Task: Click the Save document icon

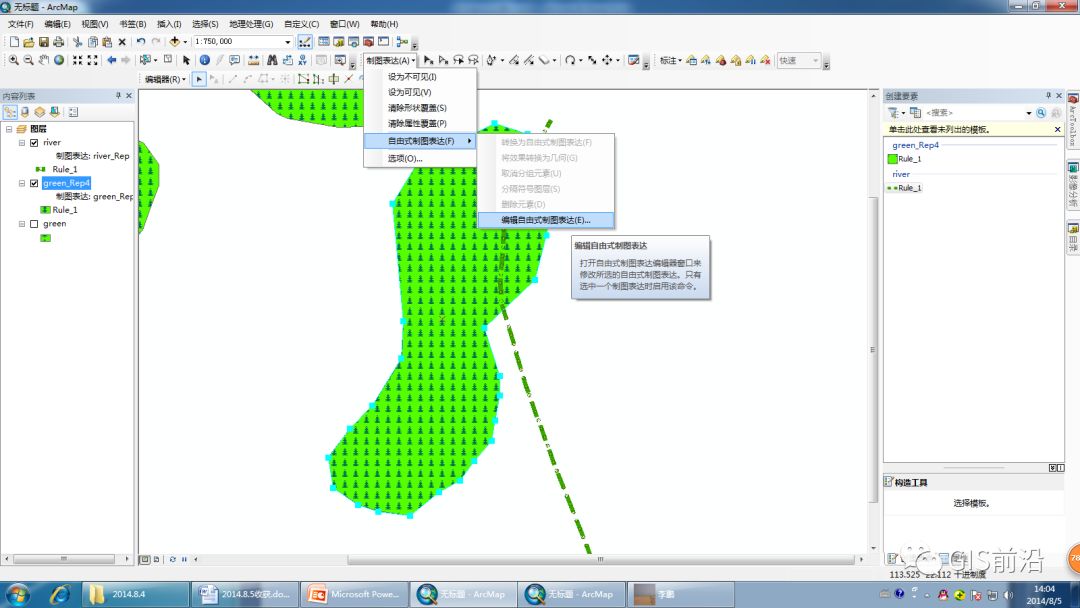Action: tap(43, 42)
